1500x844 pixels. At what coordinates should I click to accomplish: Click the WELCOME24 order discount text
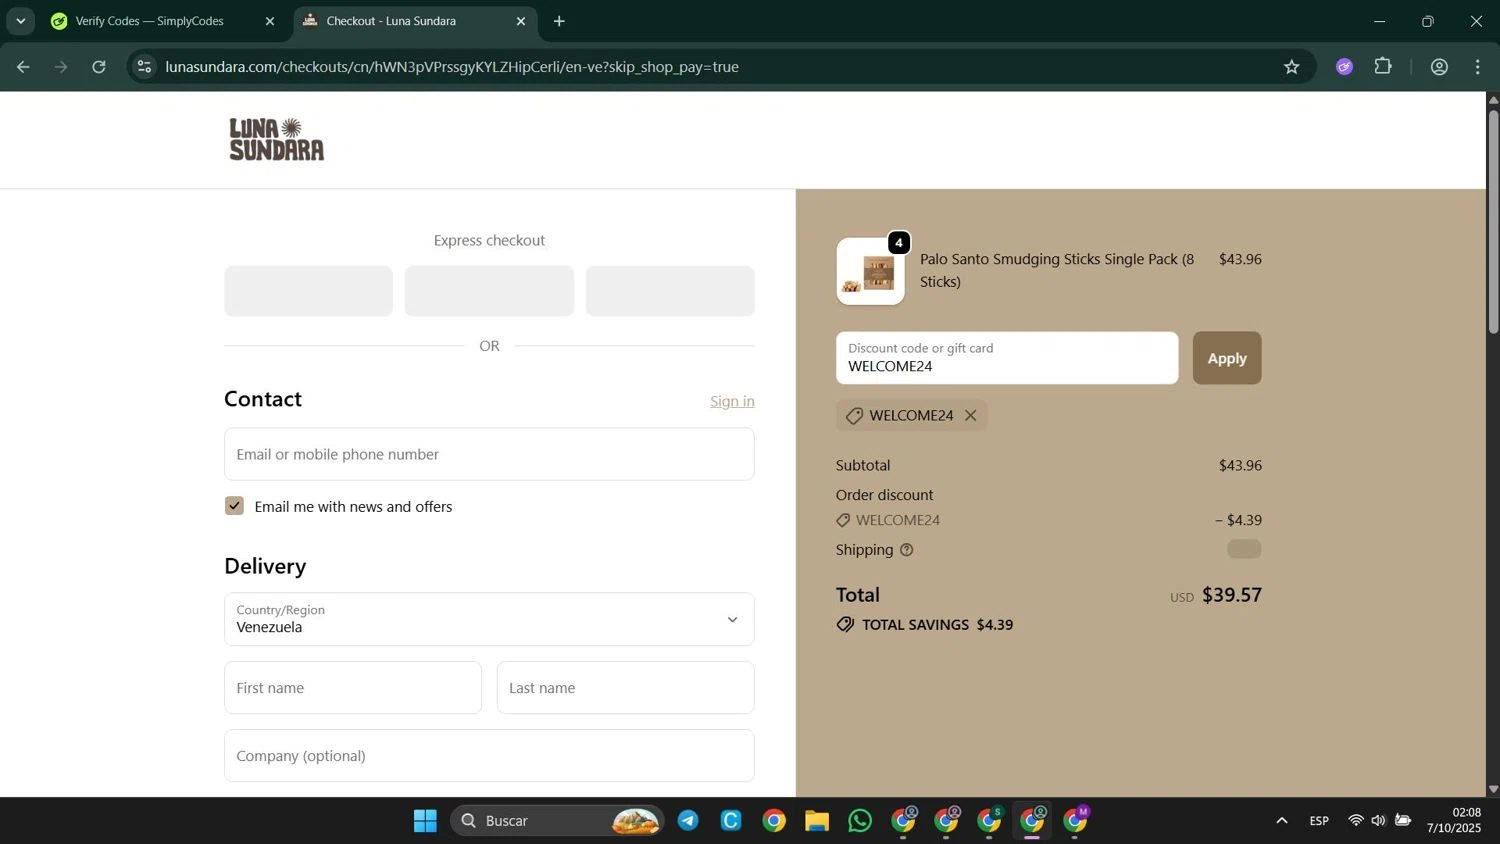coord(898,520)
